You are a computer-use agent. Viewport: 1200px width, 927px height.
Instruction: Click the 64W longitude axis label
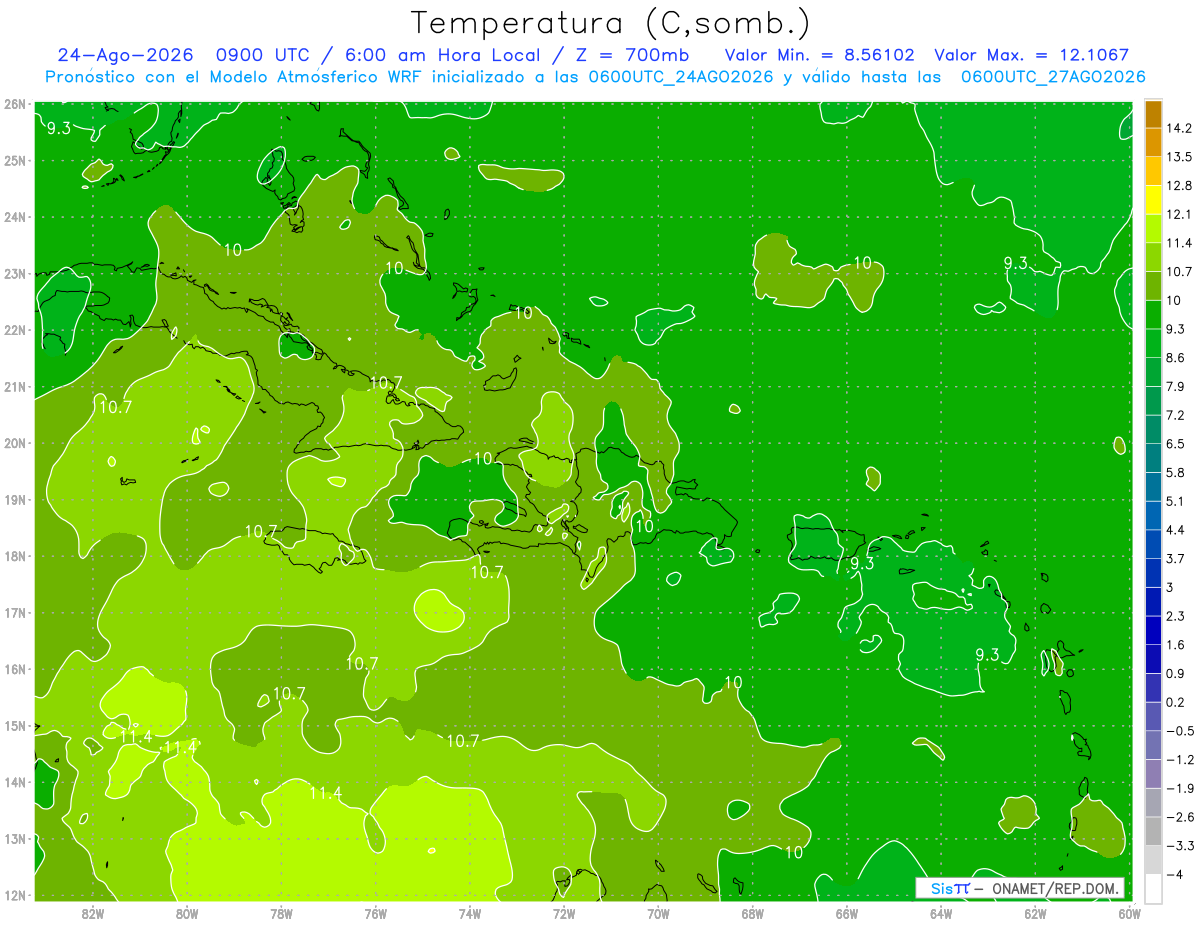(941, 913)
